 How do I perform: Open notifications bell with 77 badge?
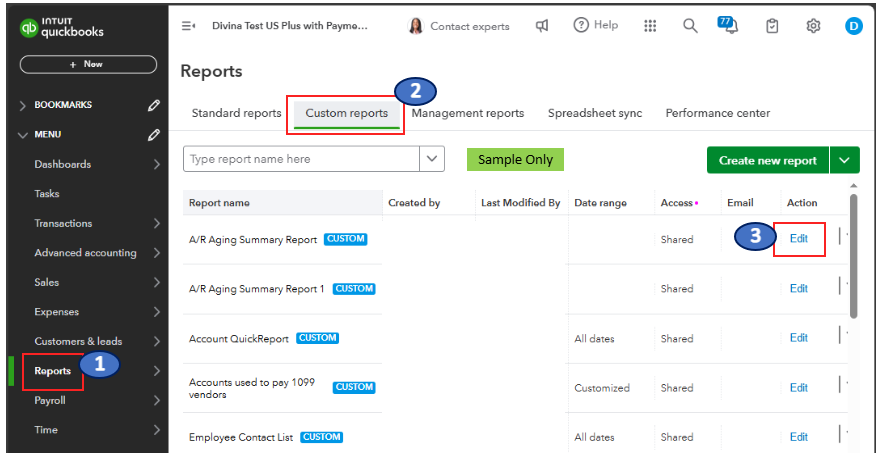pyautogui.click(x=729, y=25)
